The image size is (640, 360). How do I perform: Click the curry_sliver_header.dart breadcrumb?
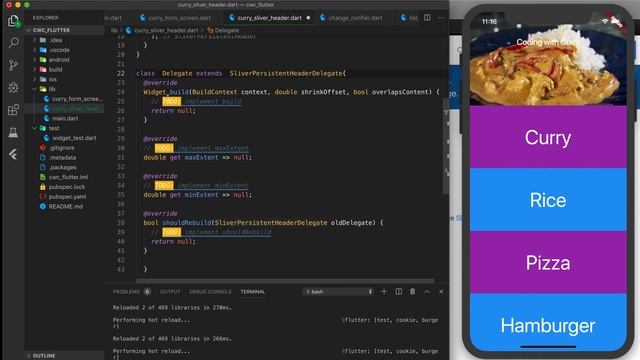click(162, 30)
